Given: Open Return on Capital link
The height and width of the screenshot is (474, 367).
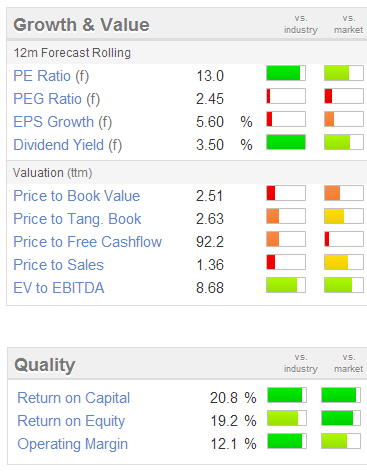Looking at the screenshot, I should tap(74, 398).
